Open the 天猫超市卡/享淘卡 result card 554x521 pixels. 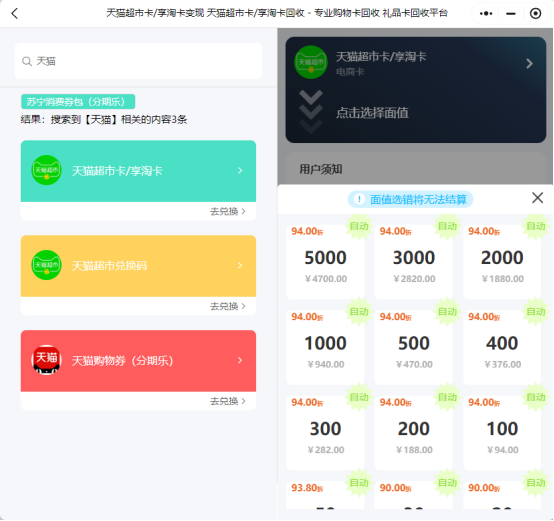pos(138,171)
